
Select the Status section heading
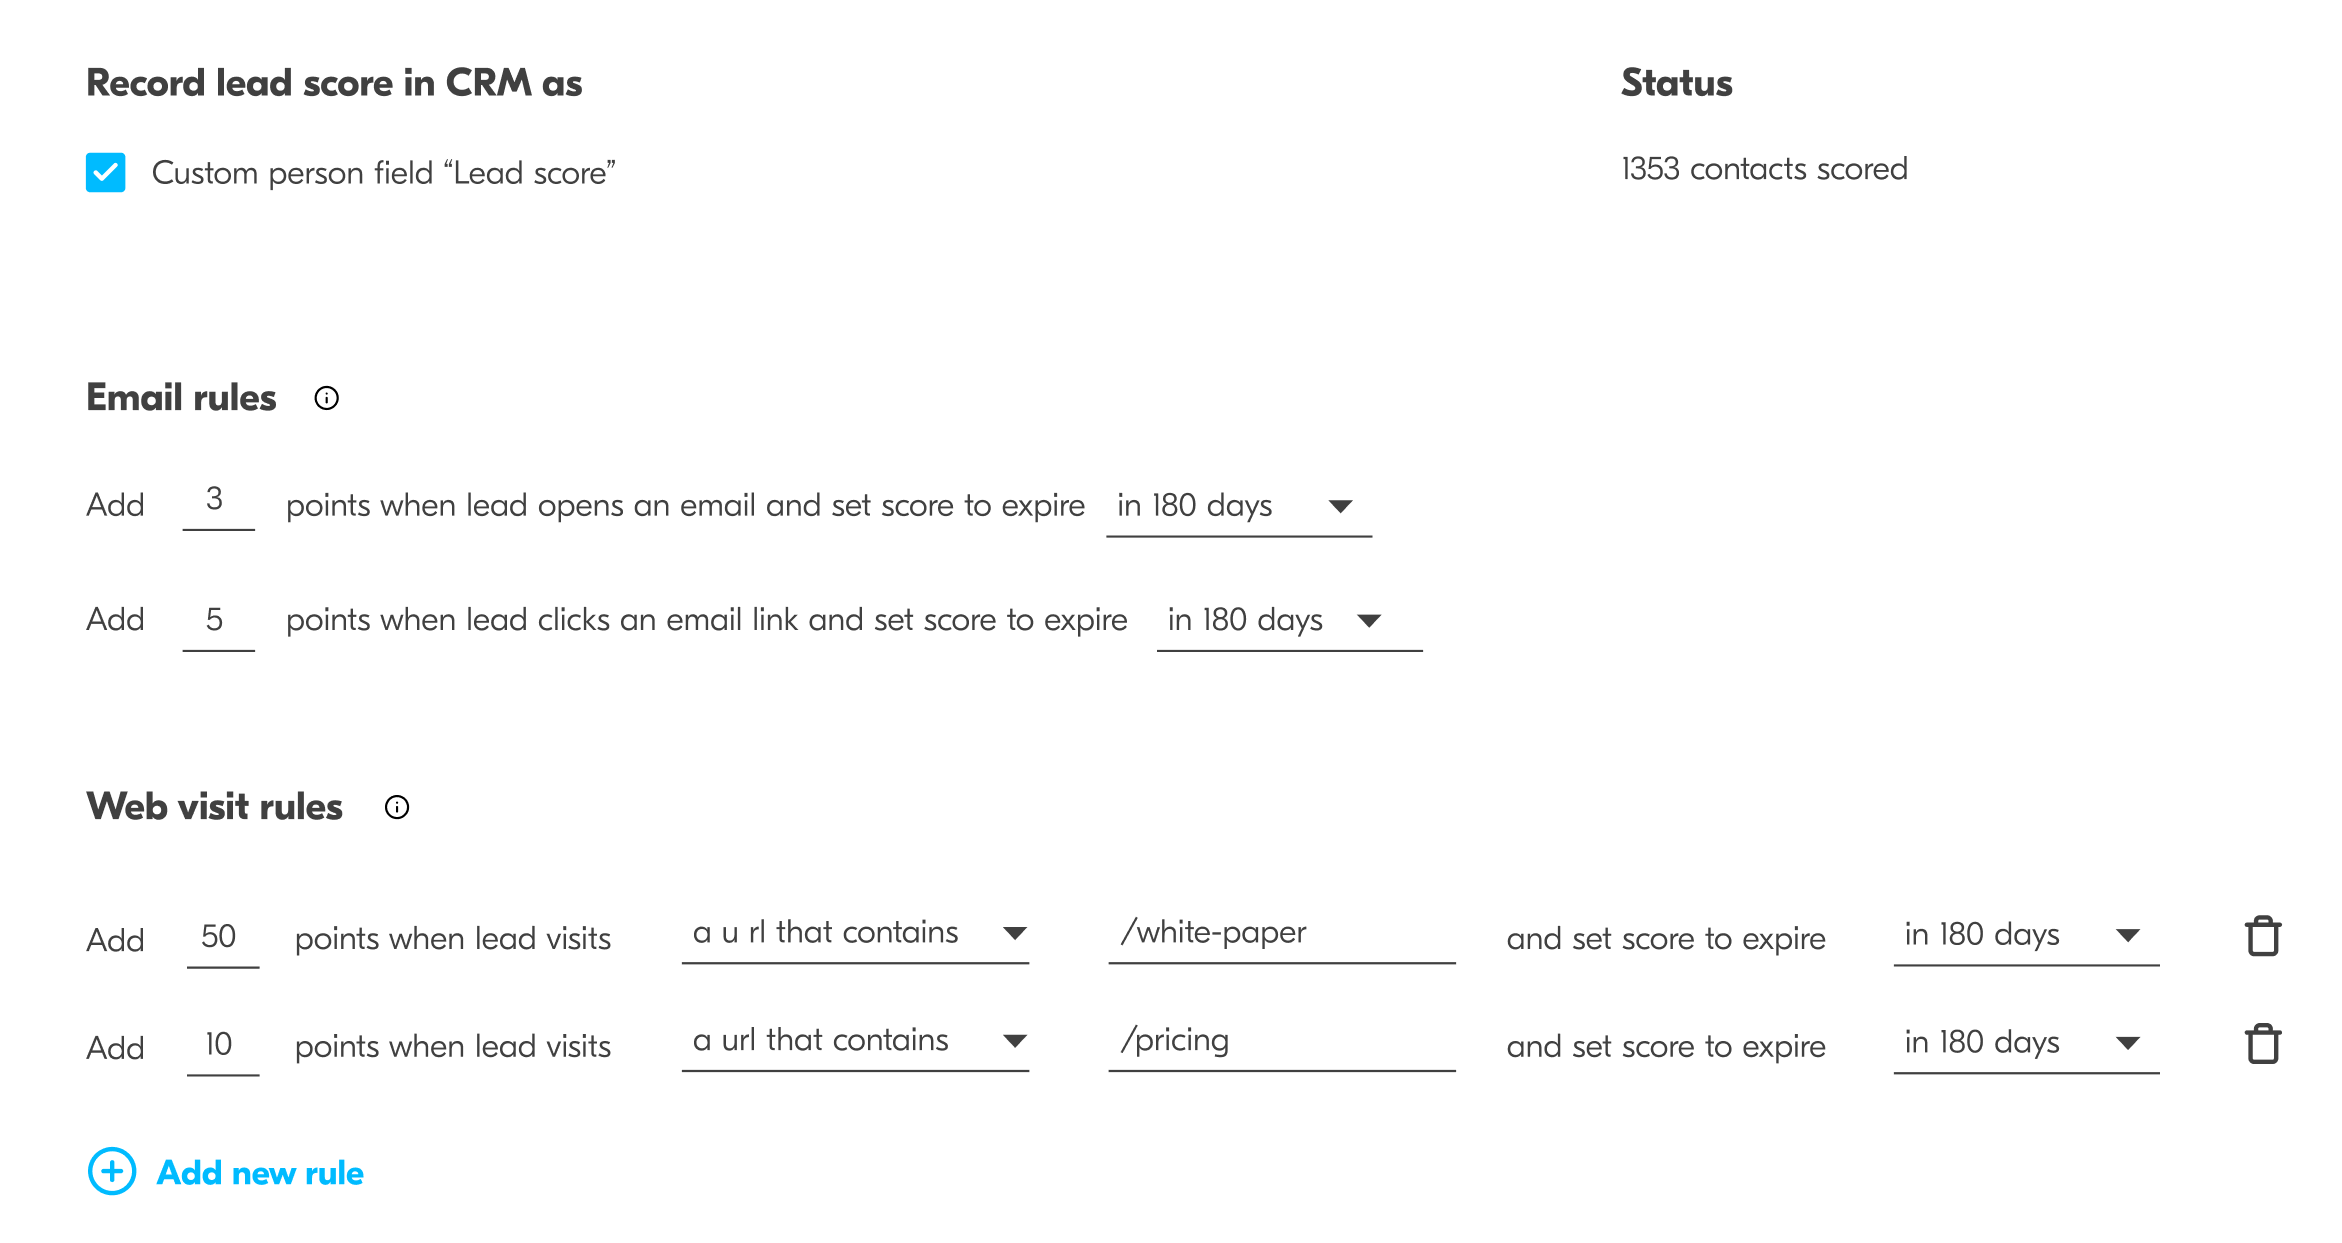1675,82
